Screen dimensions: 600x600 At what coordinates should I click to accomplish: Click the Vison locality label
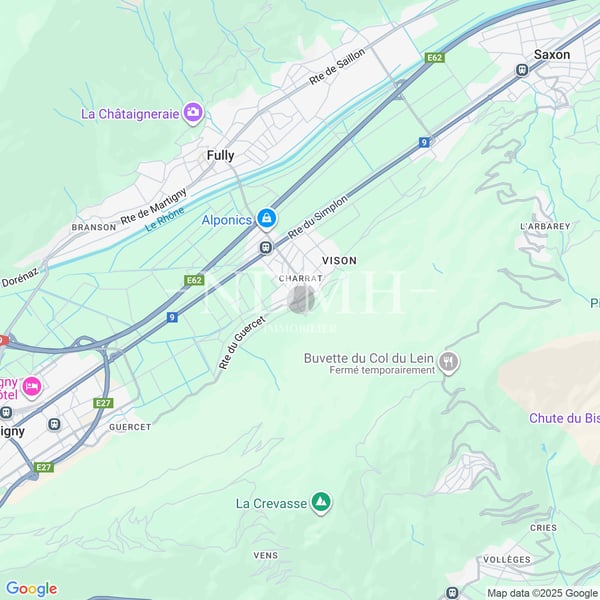(339, 261)
